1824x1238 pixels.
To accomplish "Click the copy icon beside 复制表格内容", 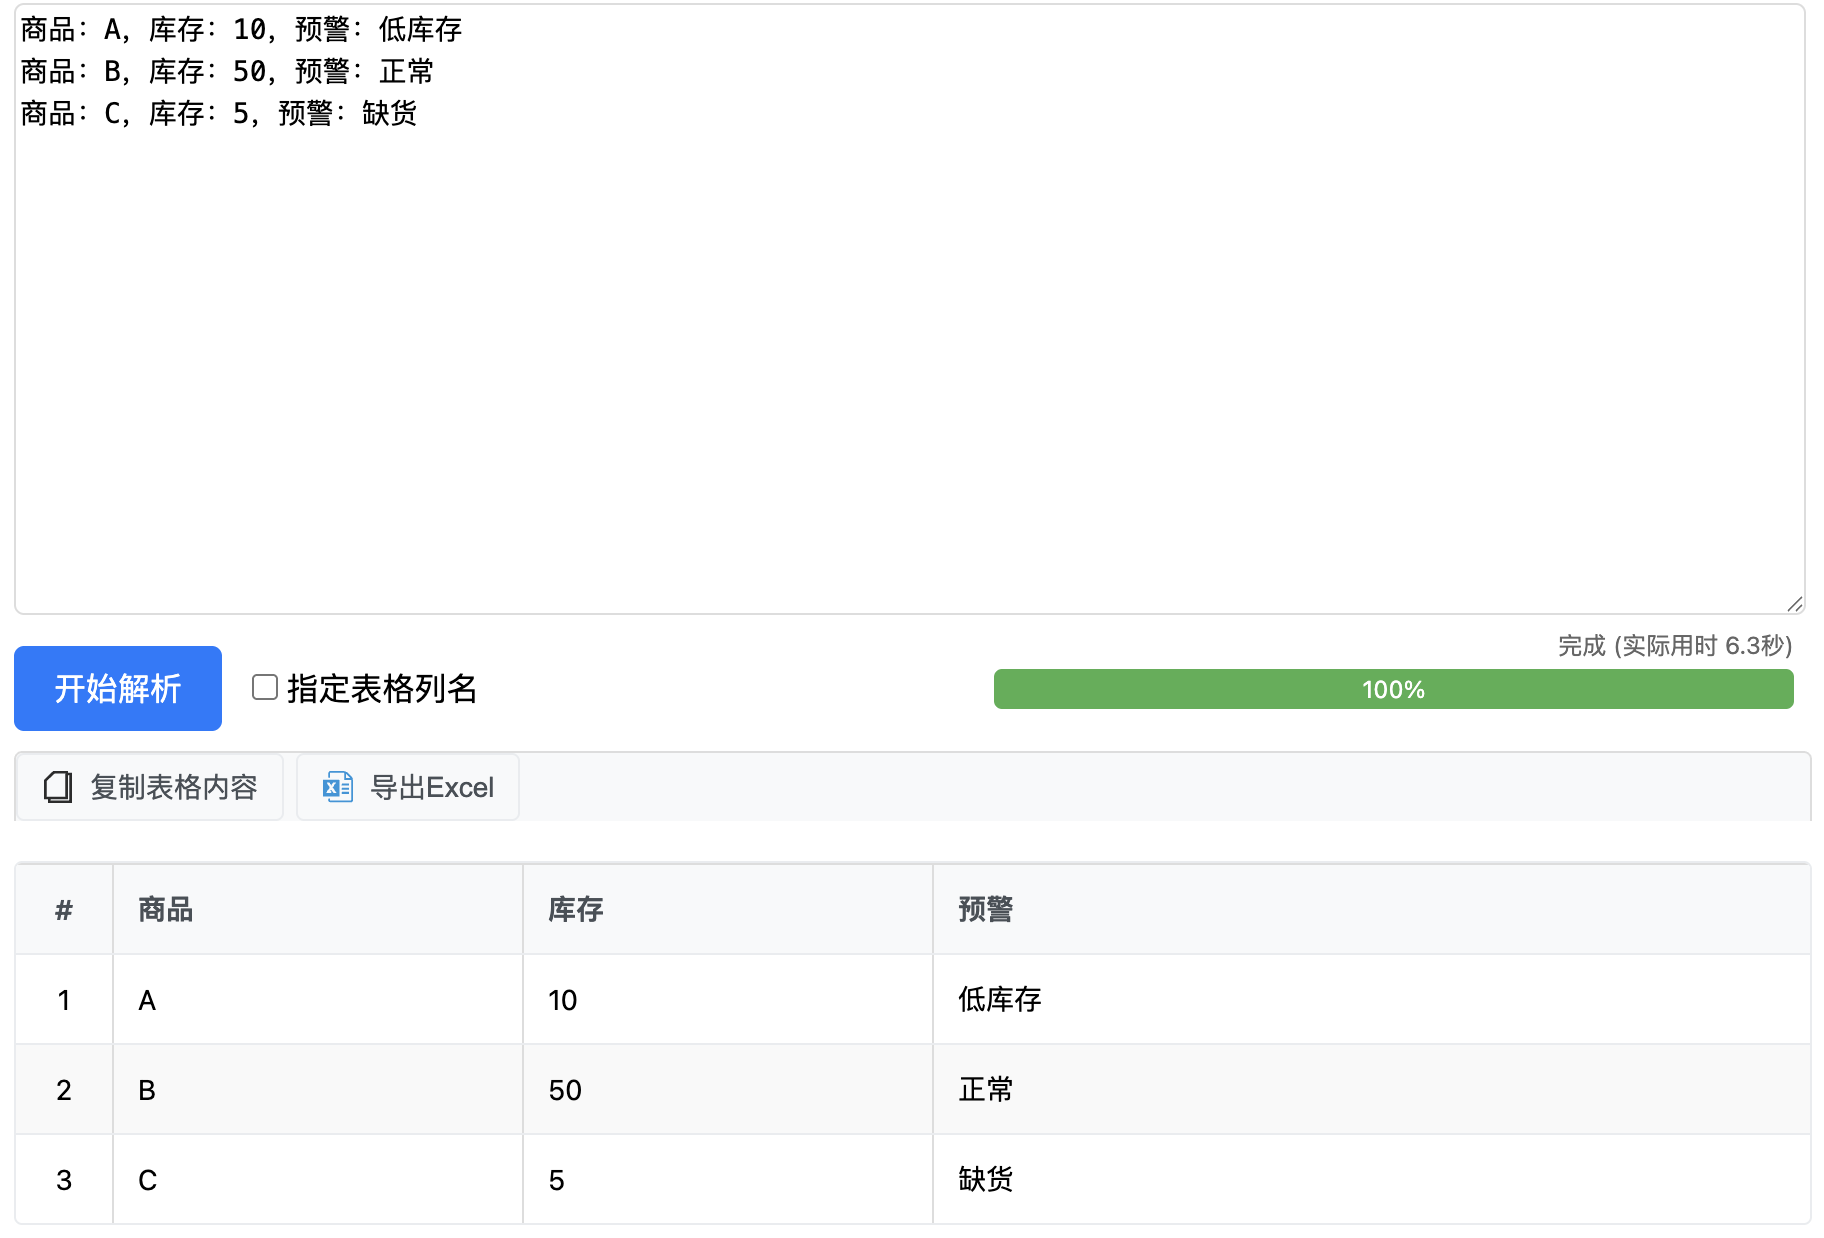I will [58, 787].
